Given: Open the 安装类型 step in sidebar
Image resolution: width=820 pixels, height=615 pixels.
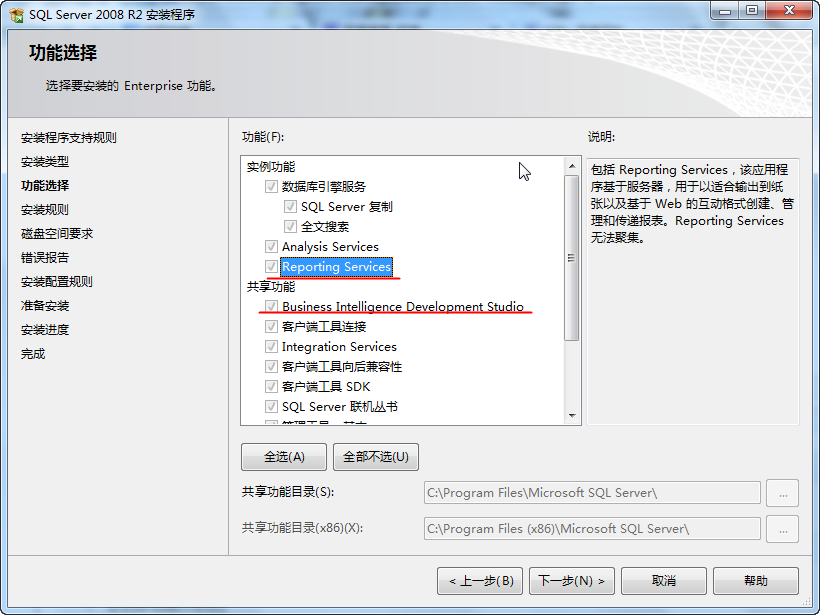Looking at the screenshot, I should pyautogui.click(x=45, y=162).
